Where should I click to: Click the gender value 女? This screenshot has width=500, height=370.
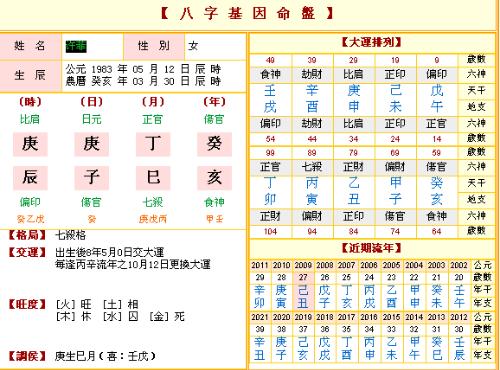point(193,46)
